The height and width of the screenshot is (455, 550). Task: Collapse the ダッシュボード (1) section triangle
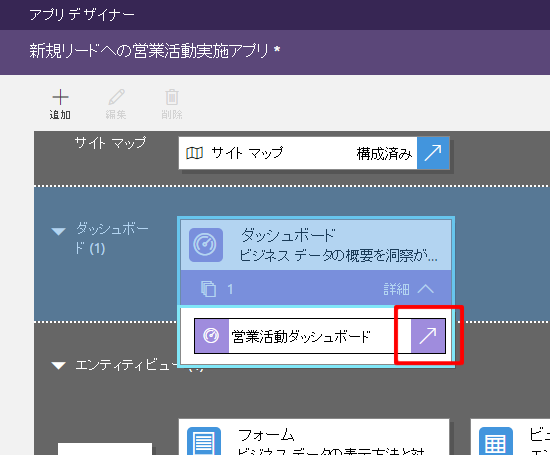coord(58,231)
